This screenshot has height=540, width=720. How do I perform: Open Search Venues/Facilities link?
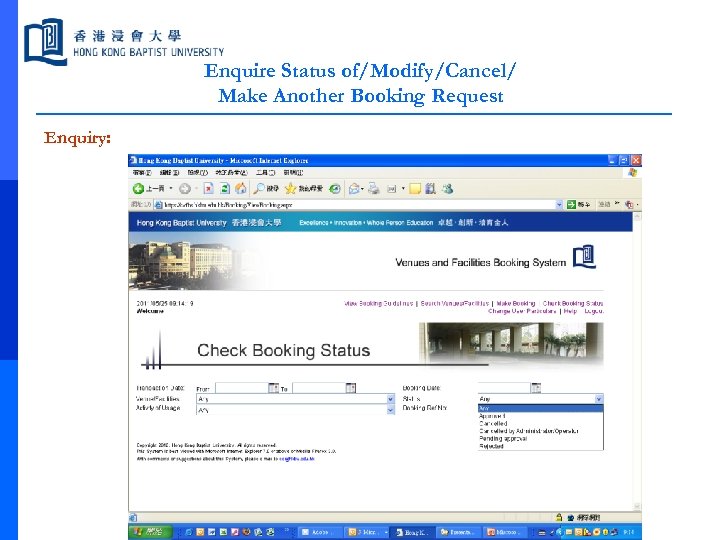(455, 304)
